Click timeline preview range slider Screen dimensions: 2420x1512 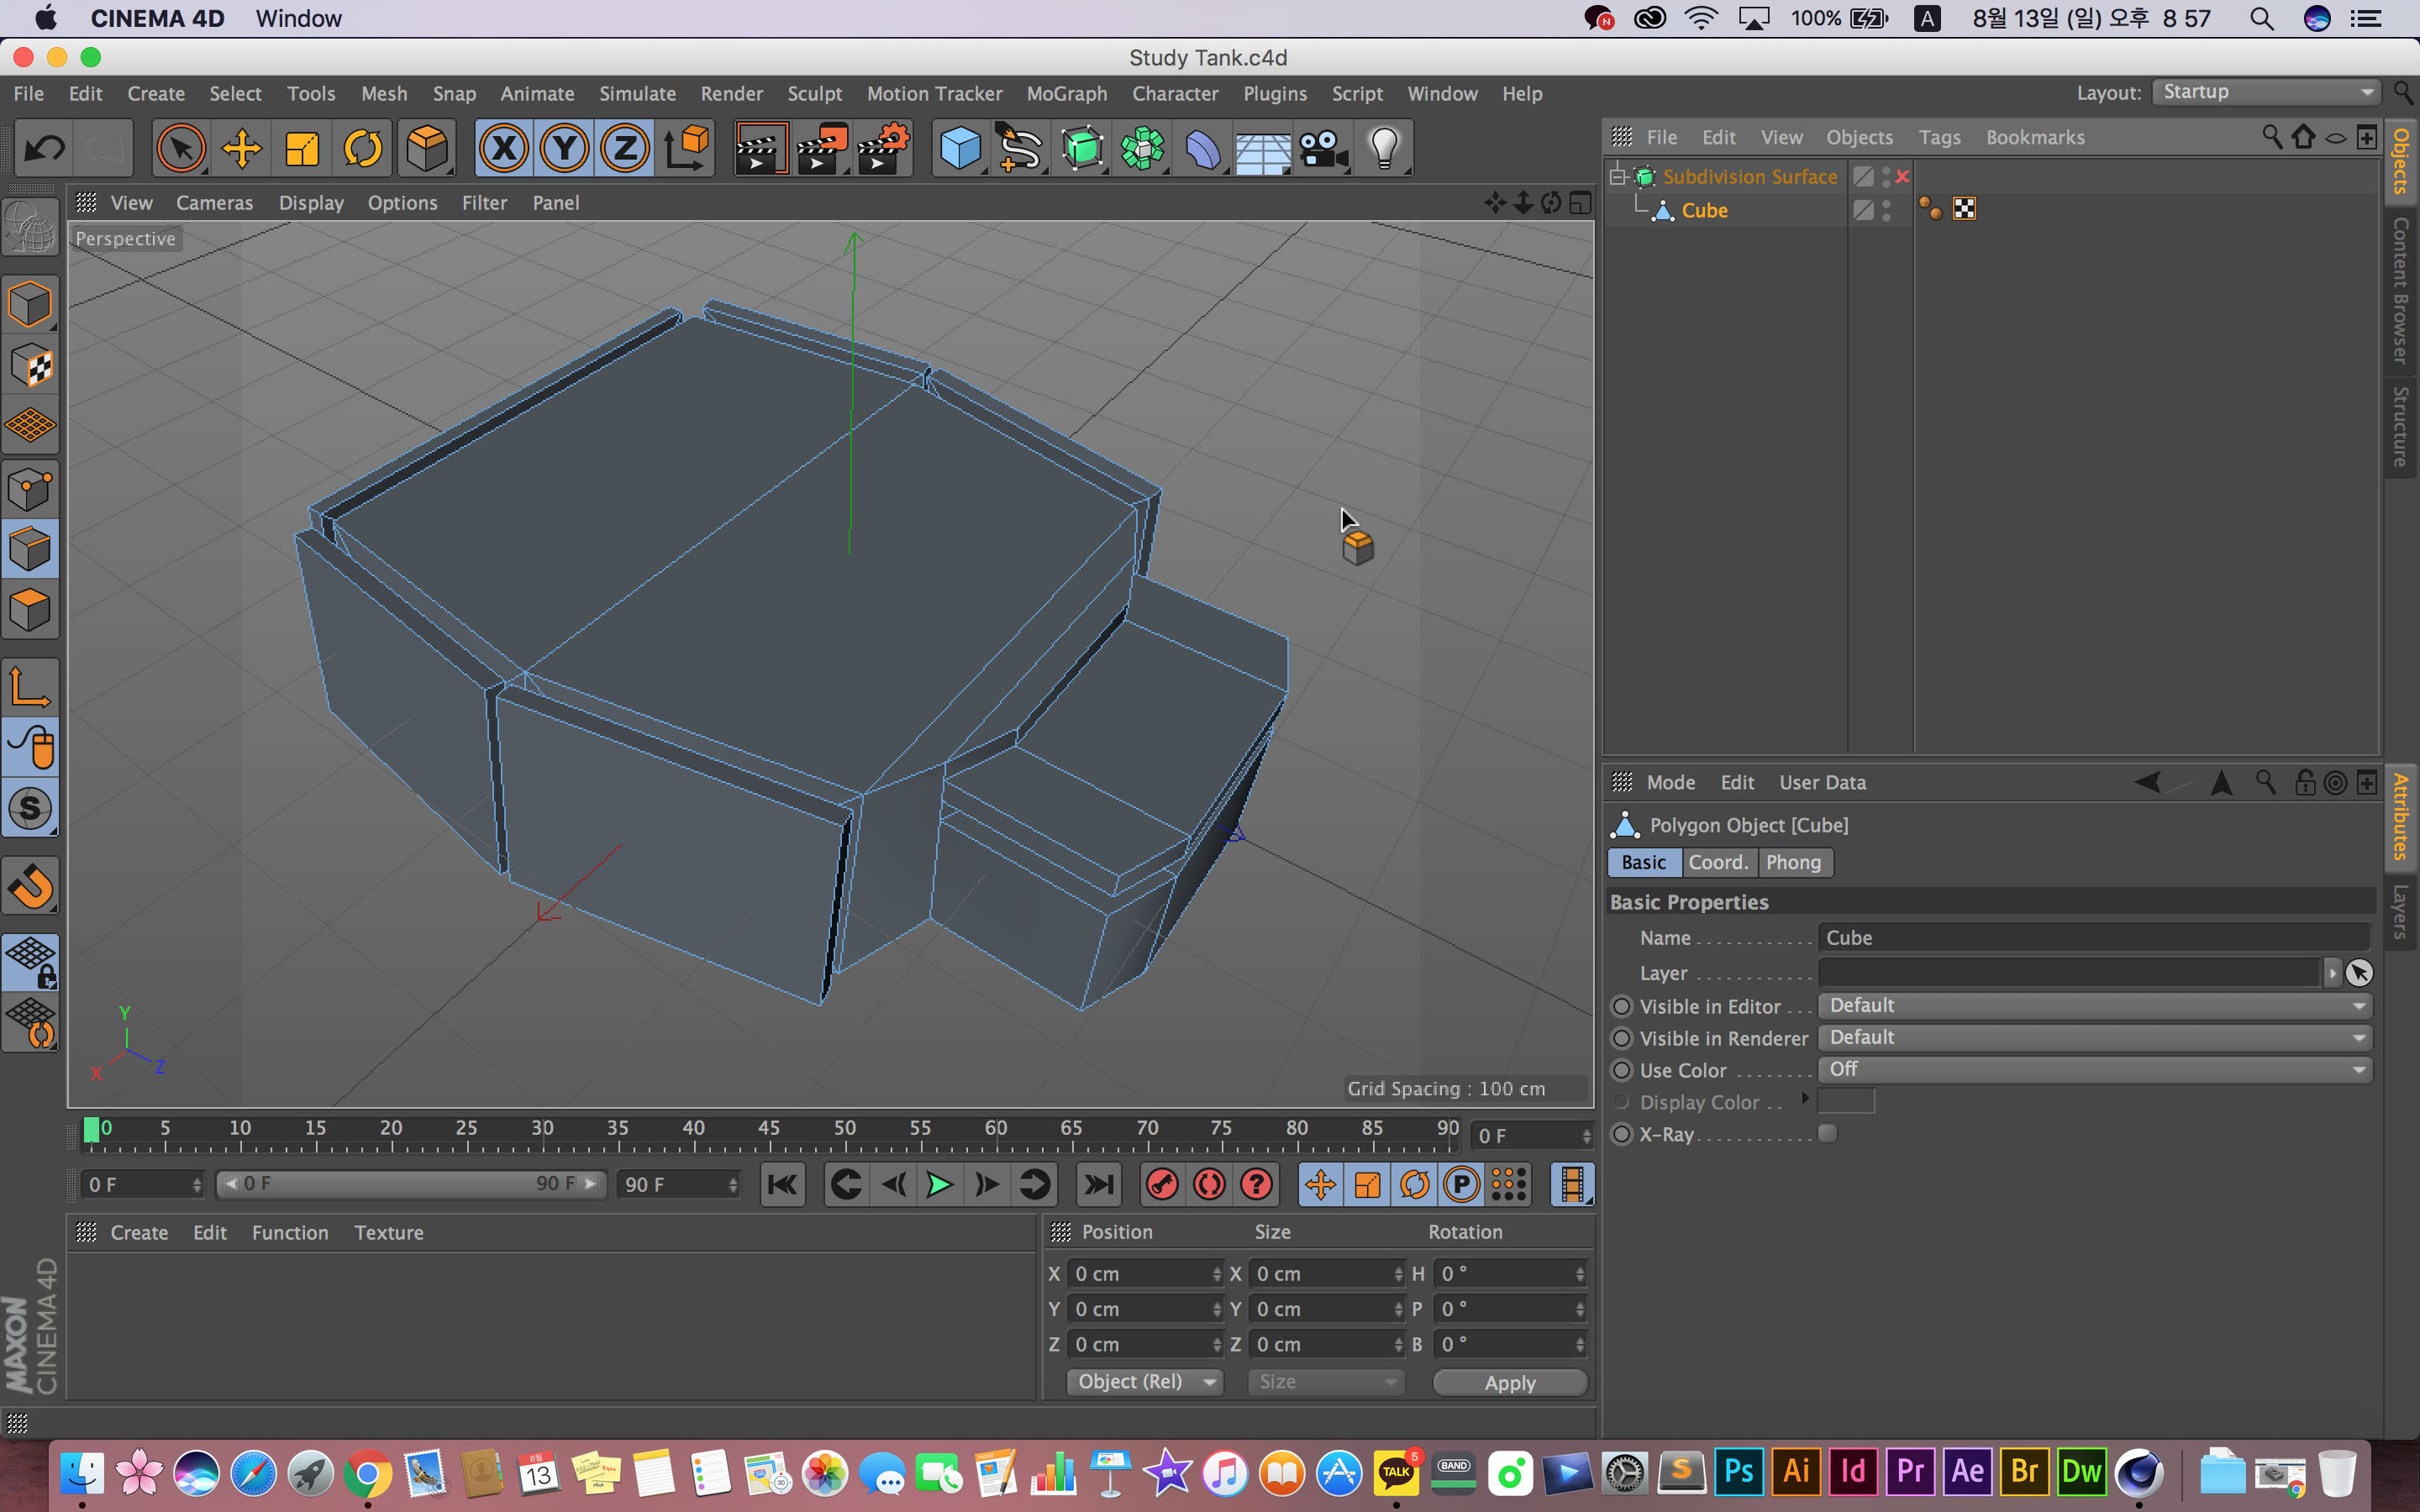[x=410, y=1184]
